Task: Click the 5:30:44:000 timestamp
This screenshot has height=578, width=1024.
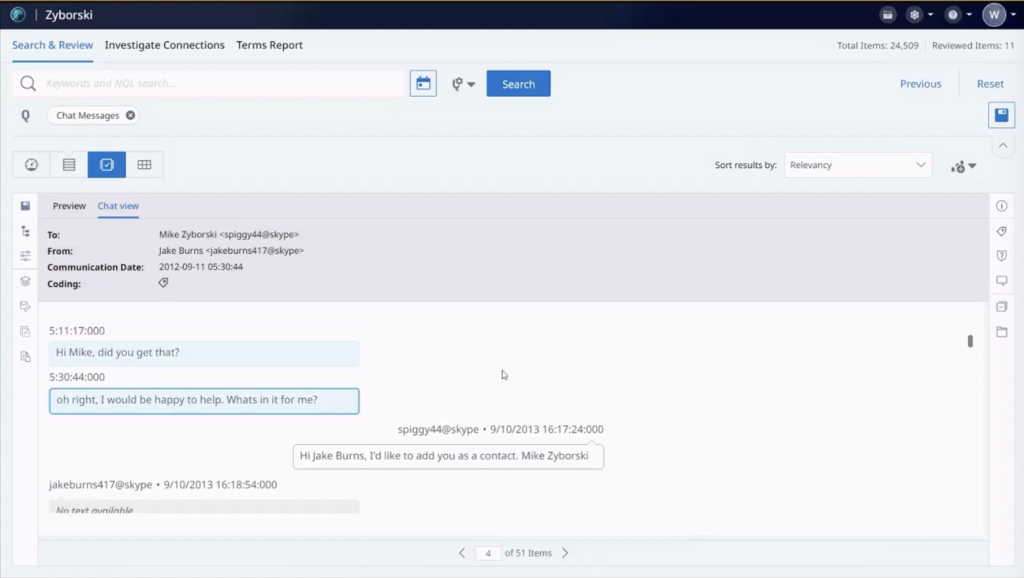Action: point(76,377)
